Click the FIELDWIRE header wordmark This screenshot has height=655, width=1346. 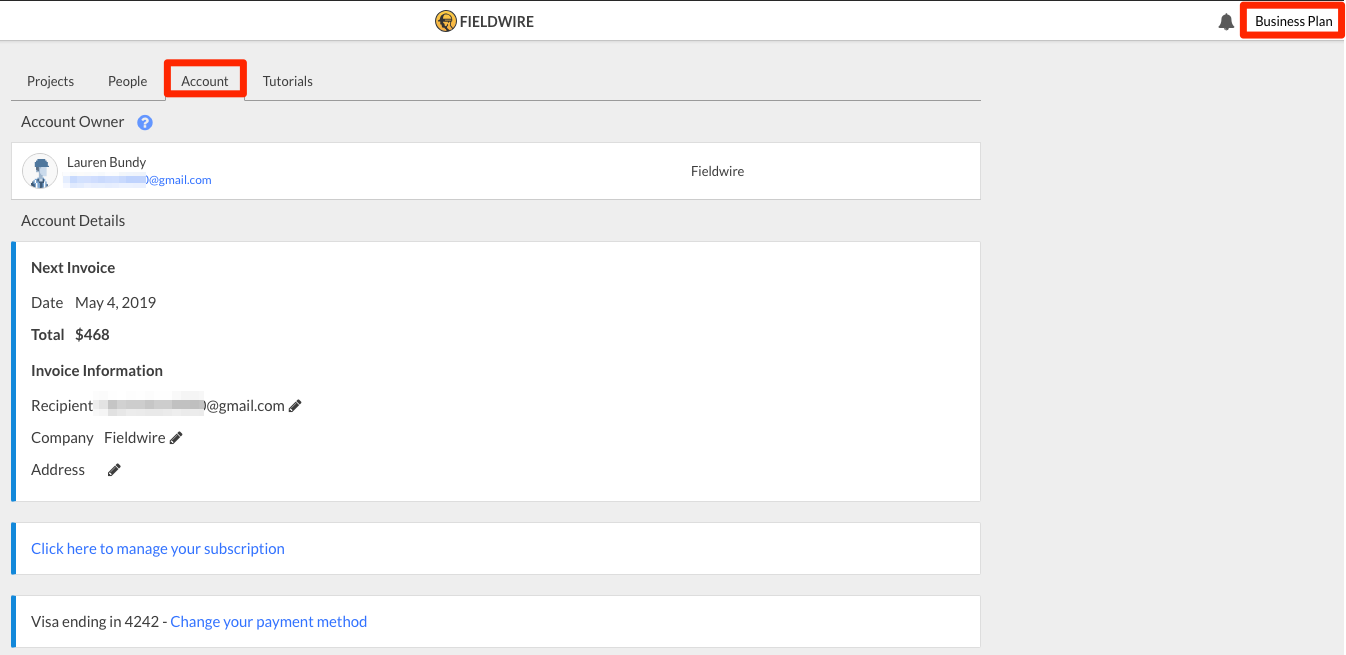(x=497, y=21)
